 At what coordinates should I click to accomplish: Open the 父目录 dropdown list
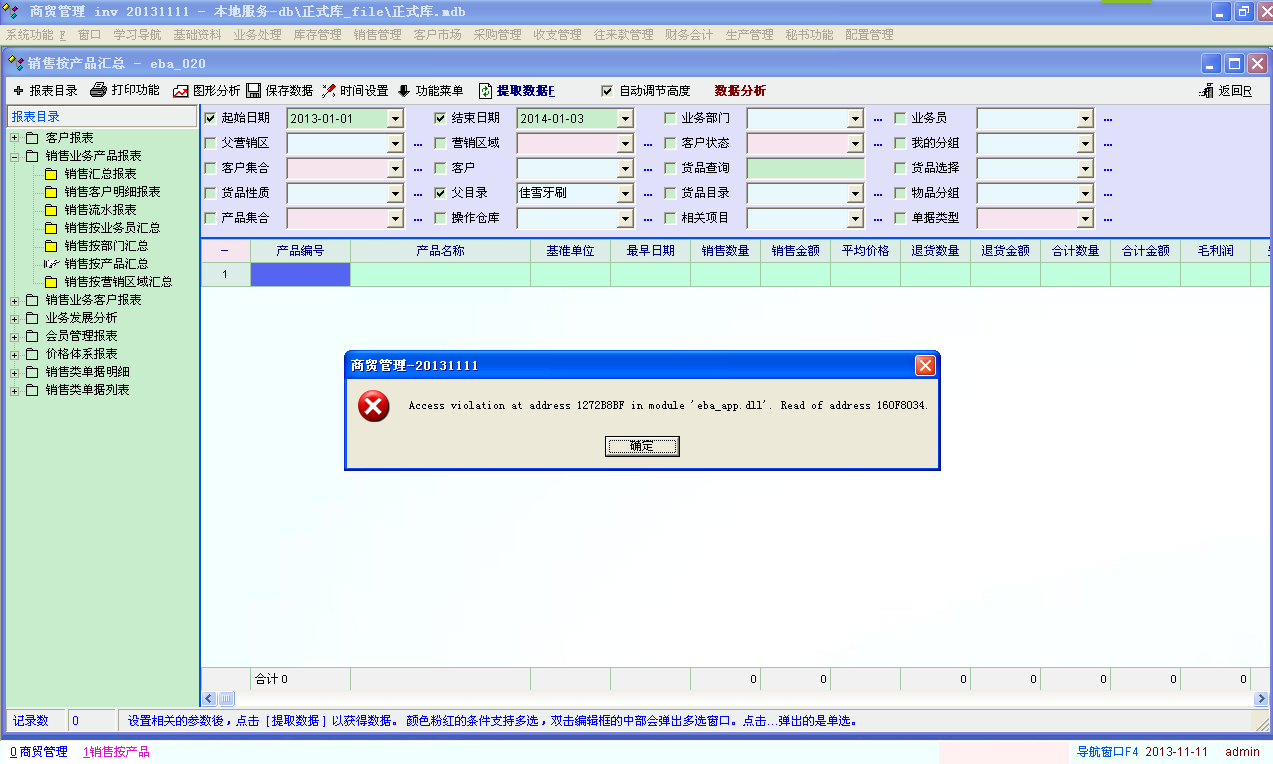[625, 193]
